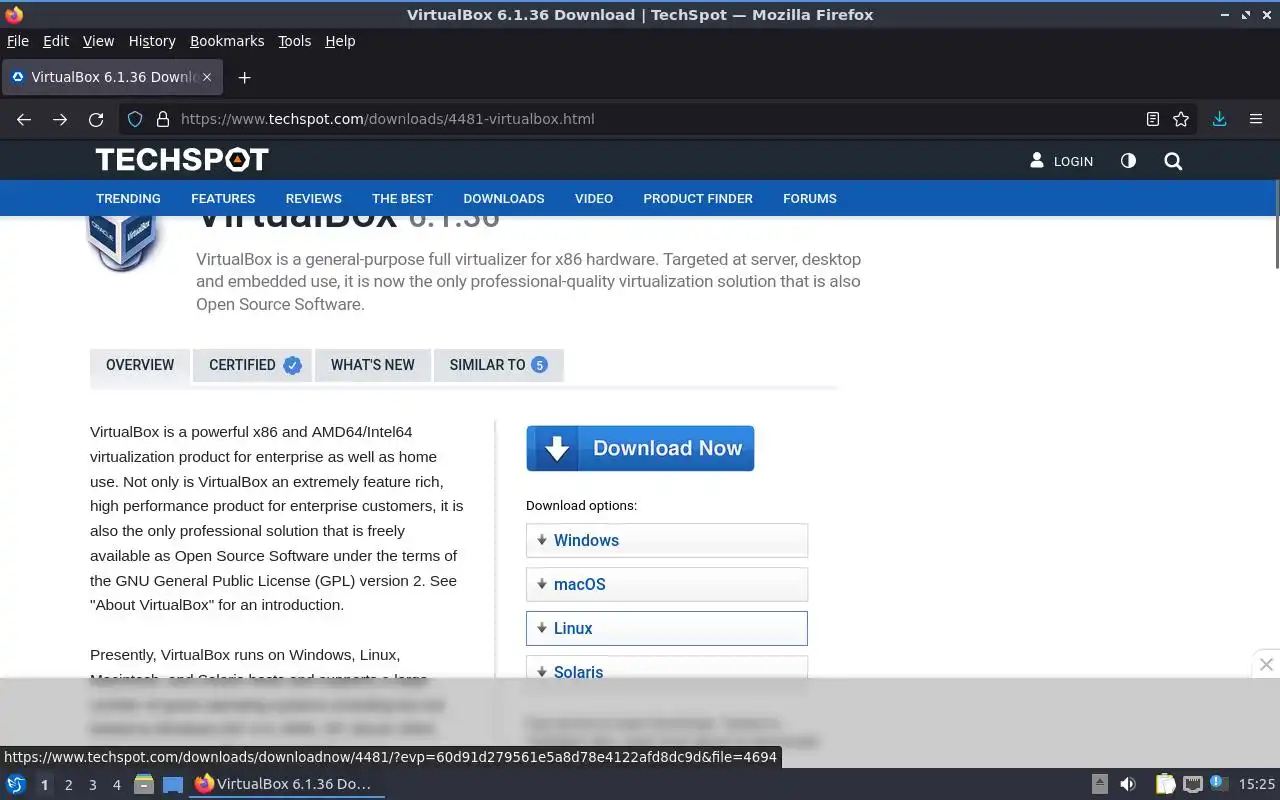The width and height of the screenshot is (1280, 800).
Task: Open the Firefox downloads panel
Action: pyautogui.click(x=1219, y=119)
